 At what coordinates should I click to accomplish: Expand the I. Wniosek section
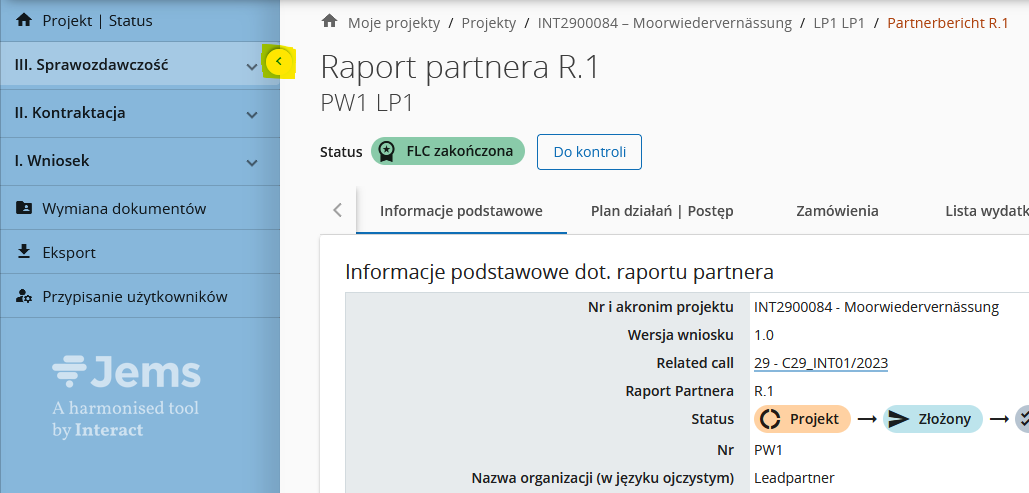tap(252, 162)
